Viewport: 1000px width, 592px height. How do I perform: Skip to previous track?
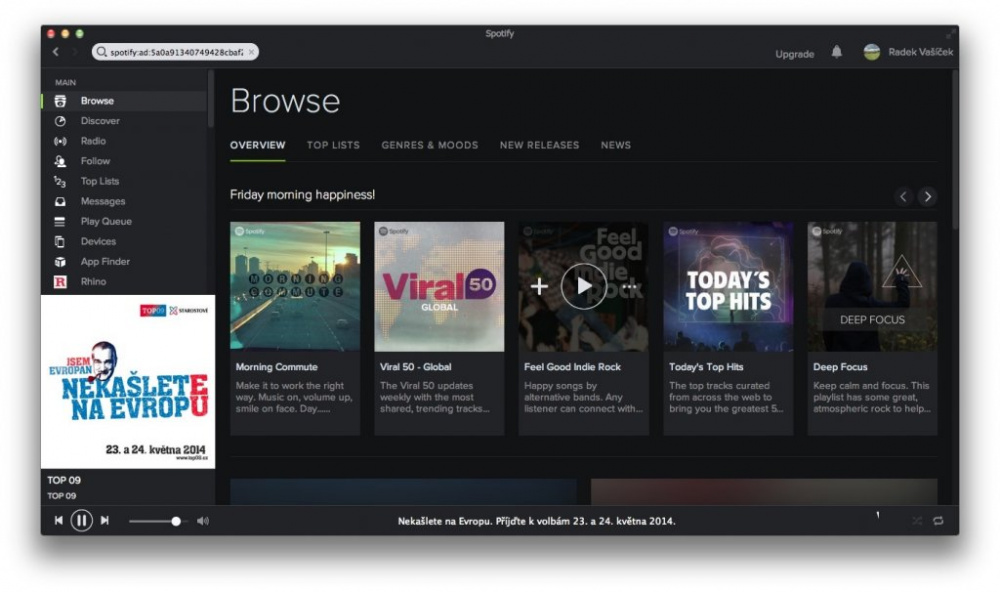(59, 521)
